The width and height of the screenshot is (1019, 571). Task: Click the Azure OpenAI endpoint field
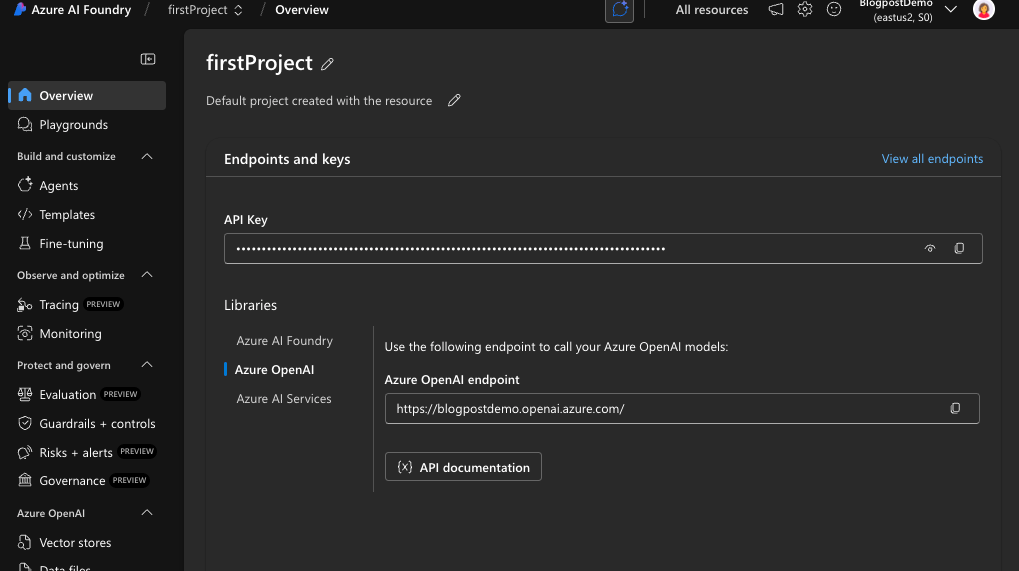tap(660, 409)
